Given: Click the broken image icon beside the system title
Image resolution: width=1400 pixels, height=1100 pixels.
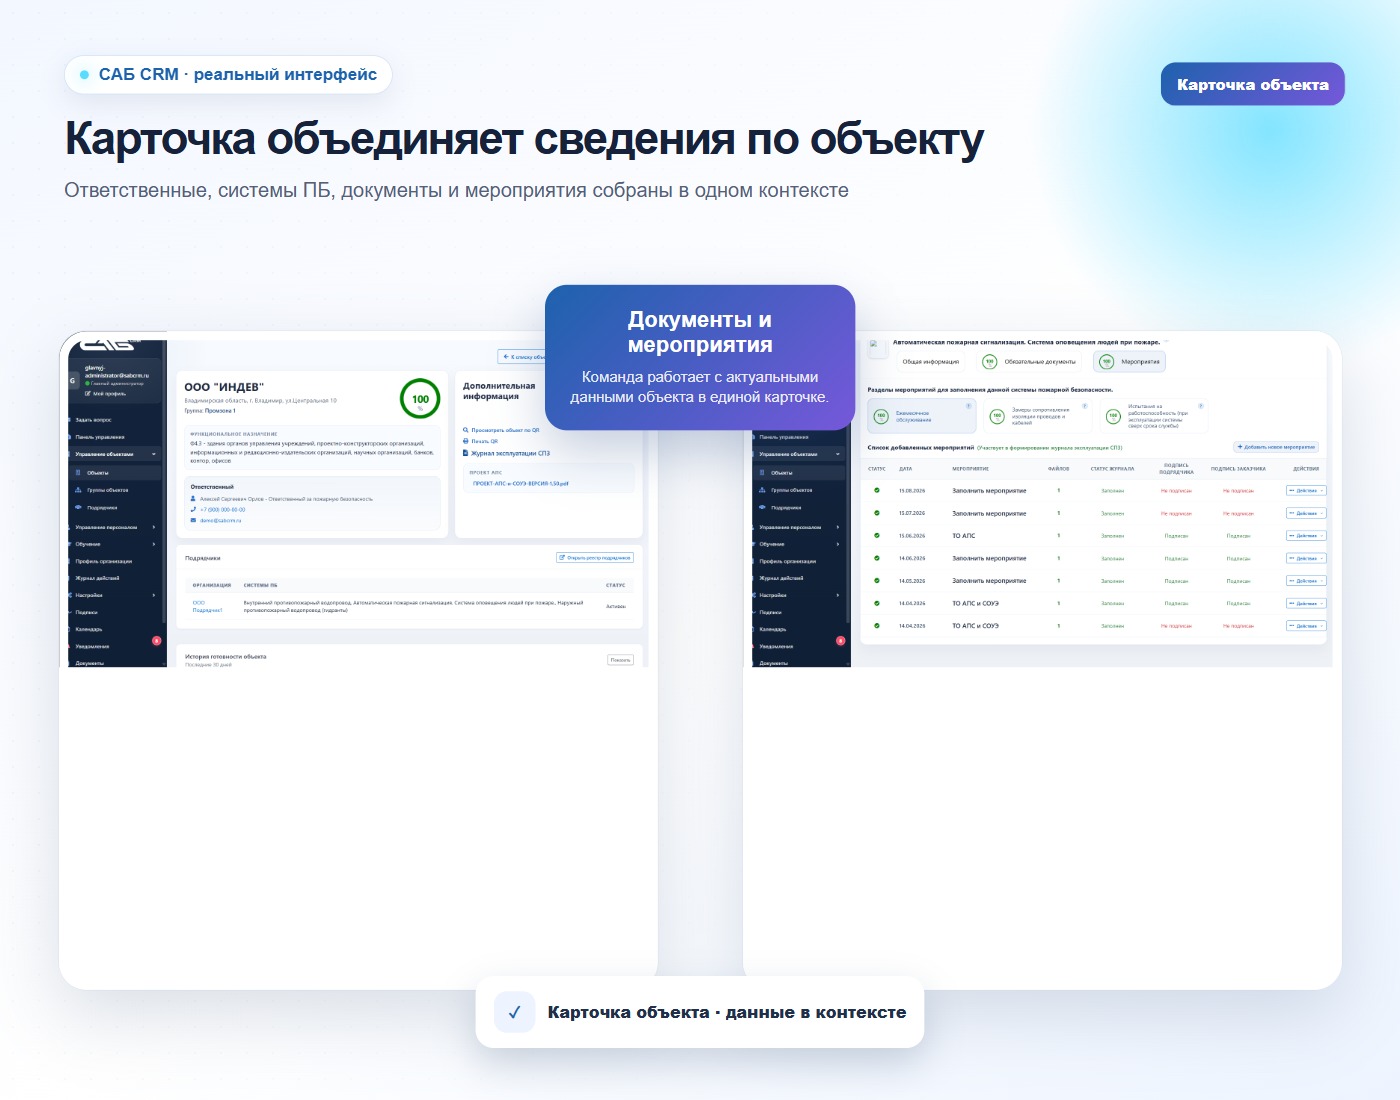Looking at the screenshot, I should [x=874, y=345].
